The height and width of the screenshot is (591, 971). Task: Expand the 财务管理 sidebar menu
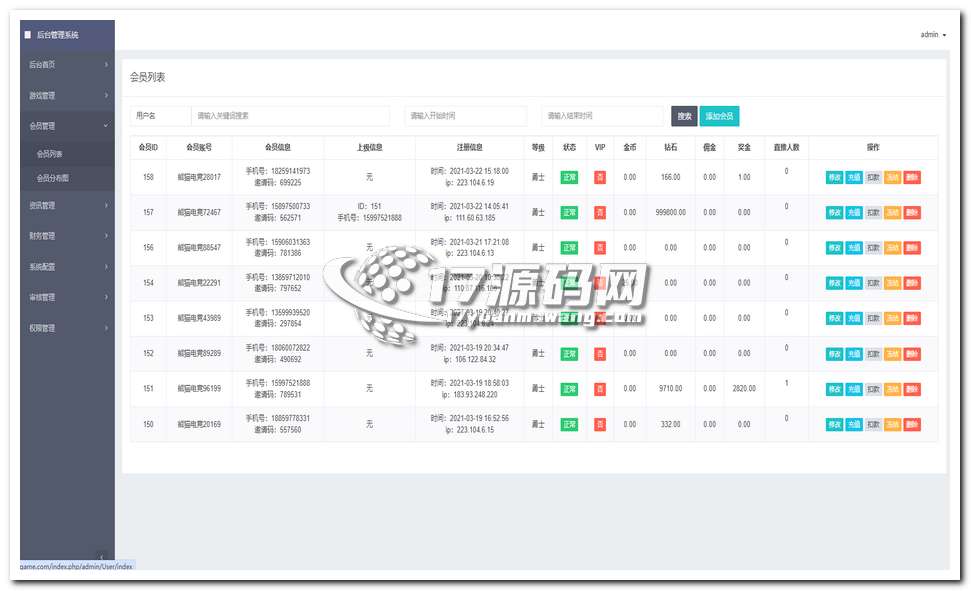67,236
